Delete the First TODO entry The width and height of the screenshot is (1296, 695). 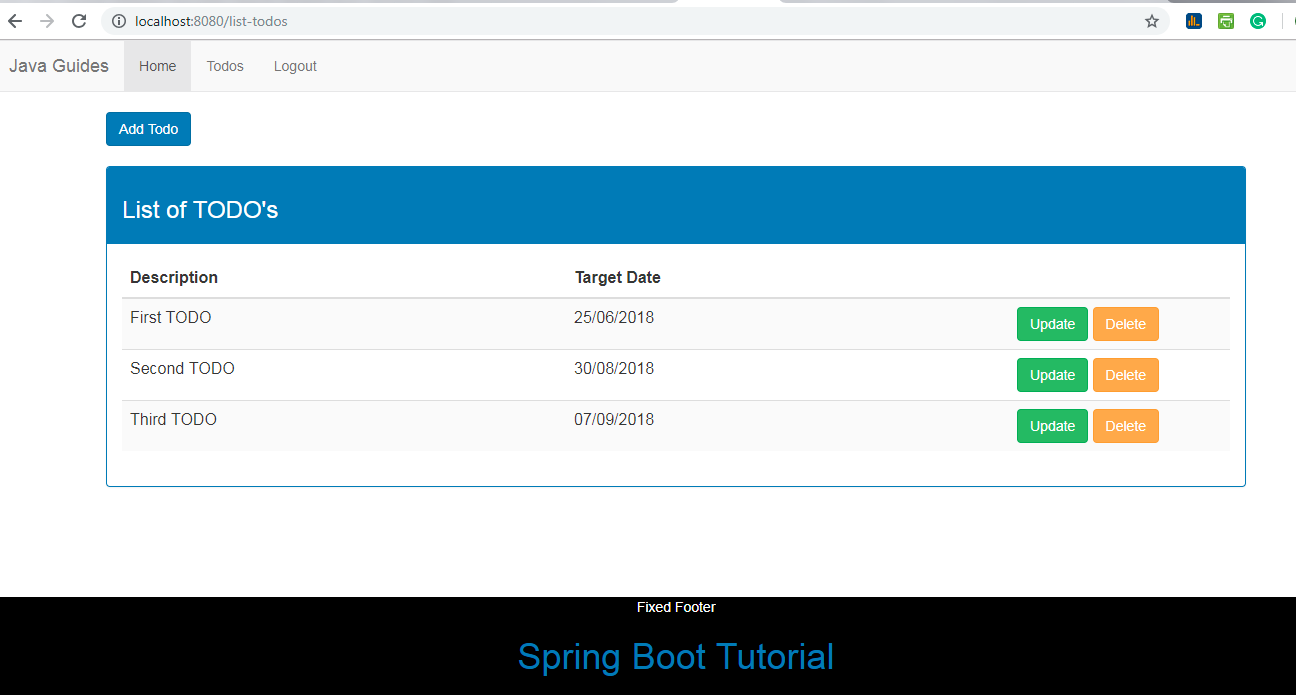point(1126,324)
